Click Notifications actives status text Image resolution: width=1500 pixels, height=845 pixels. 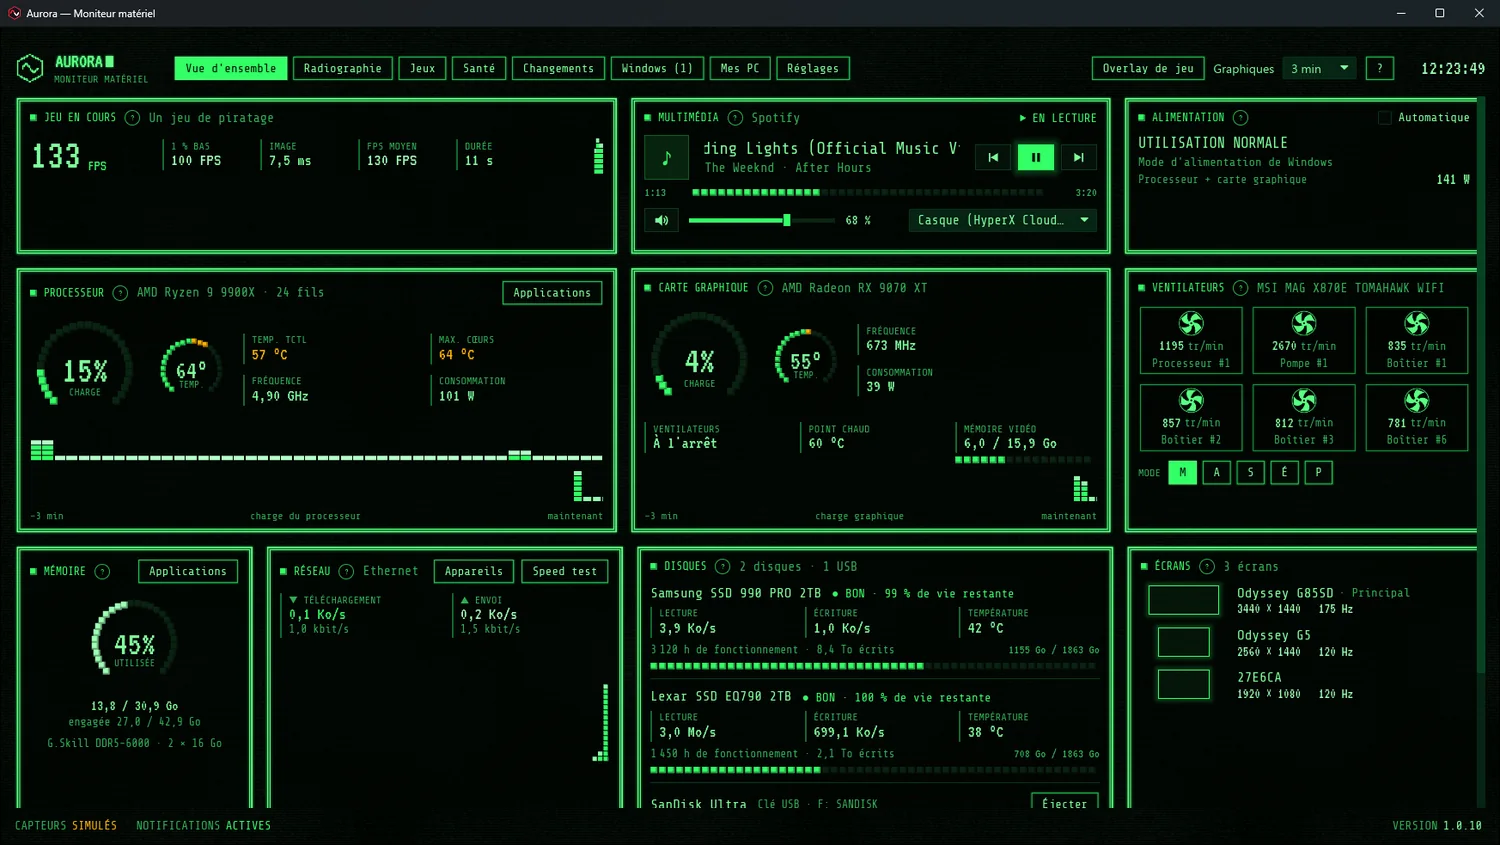(x=204, y=826)
